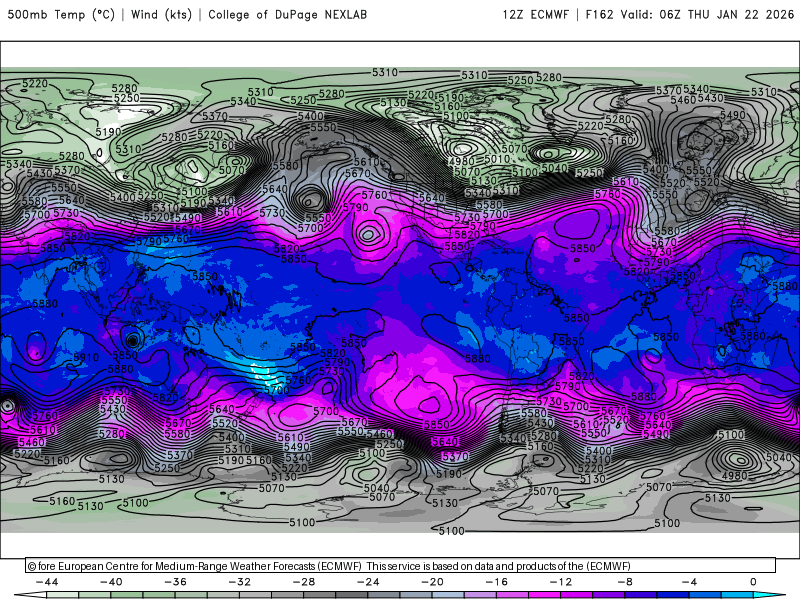Viewport: 800px width, 600px height.
Task: Click the "500mb Temp (°C)" title text
Action: point(61,15)
